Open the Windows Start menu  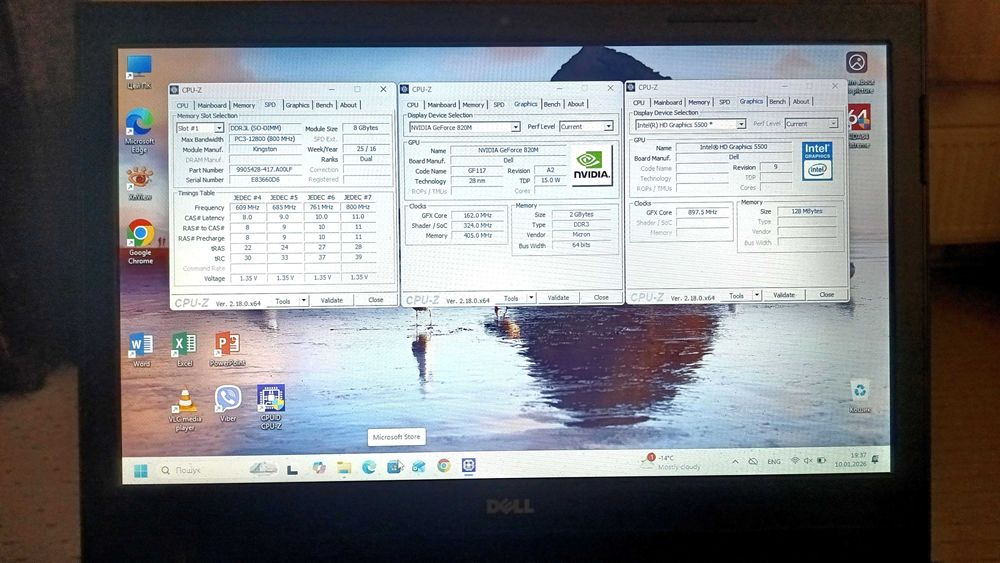tap(141, 471)
